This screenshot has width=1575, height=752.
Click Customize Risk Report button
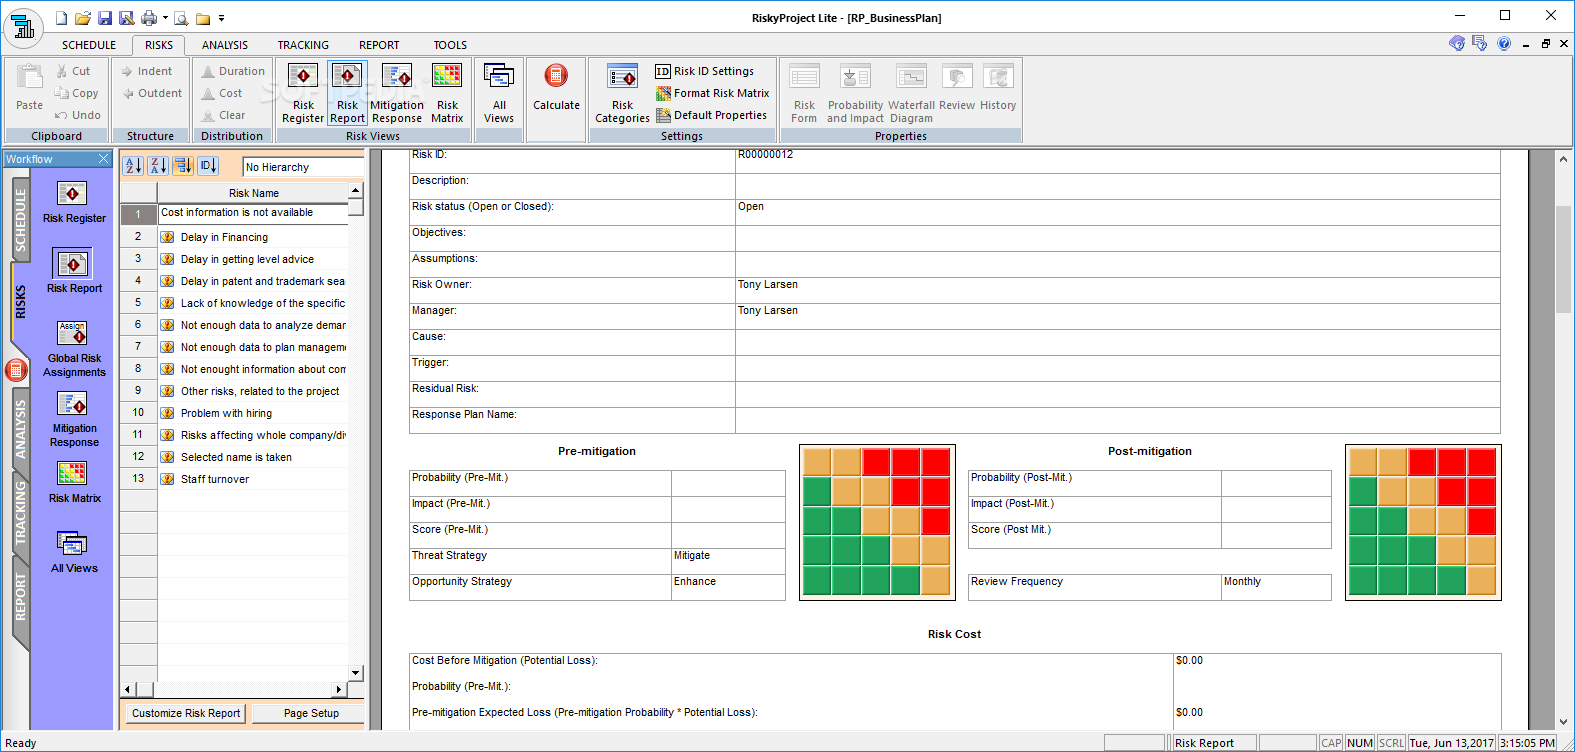[x=186, y=713]
